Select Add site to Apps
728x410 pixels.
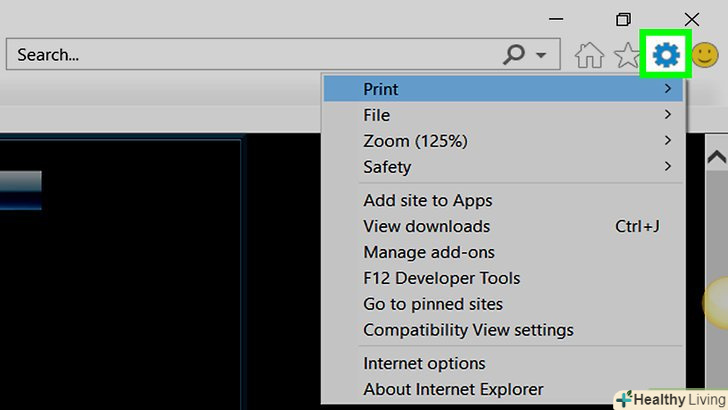pyautogui.click(x=428, y=201)
